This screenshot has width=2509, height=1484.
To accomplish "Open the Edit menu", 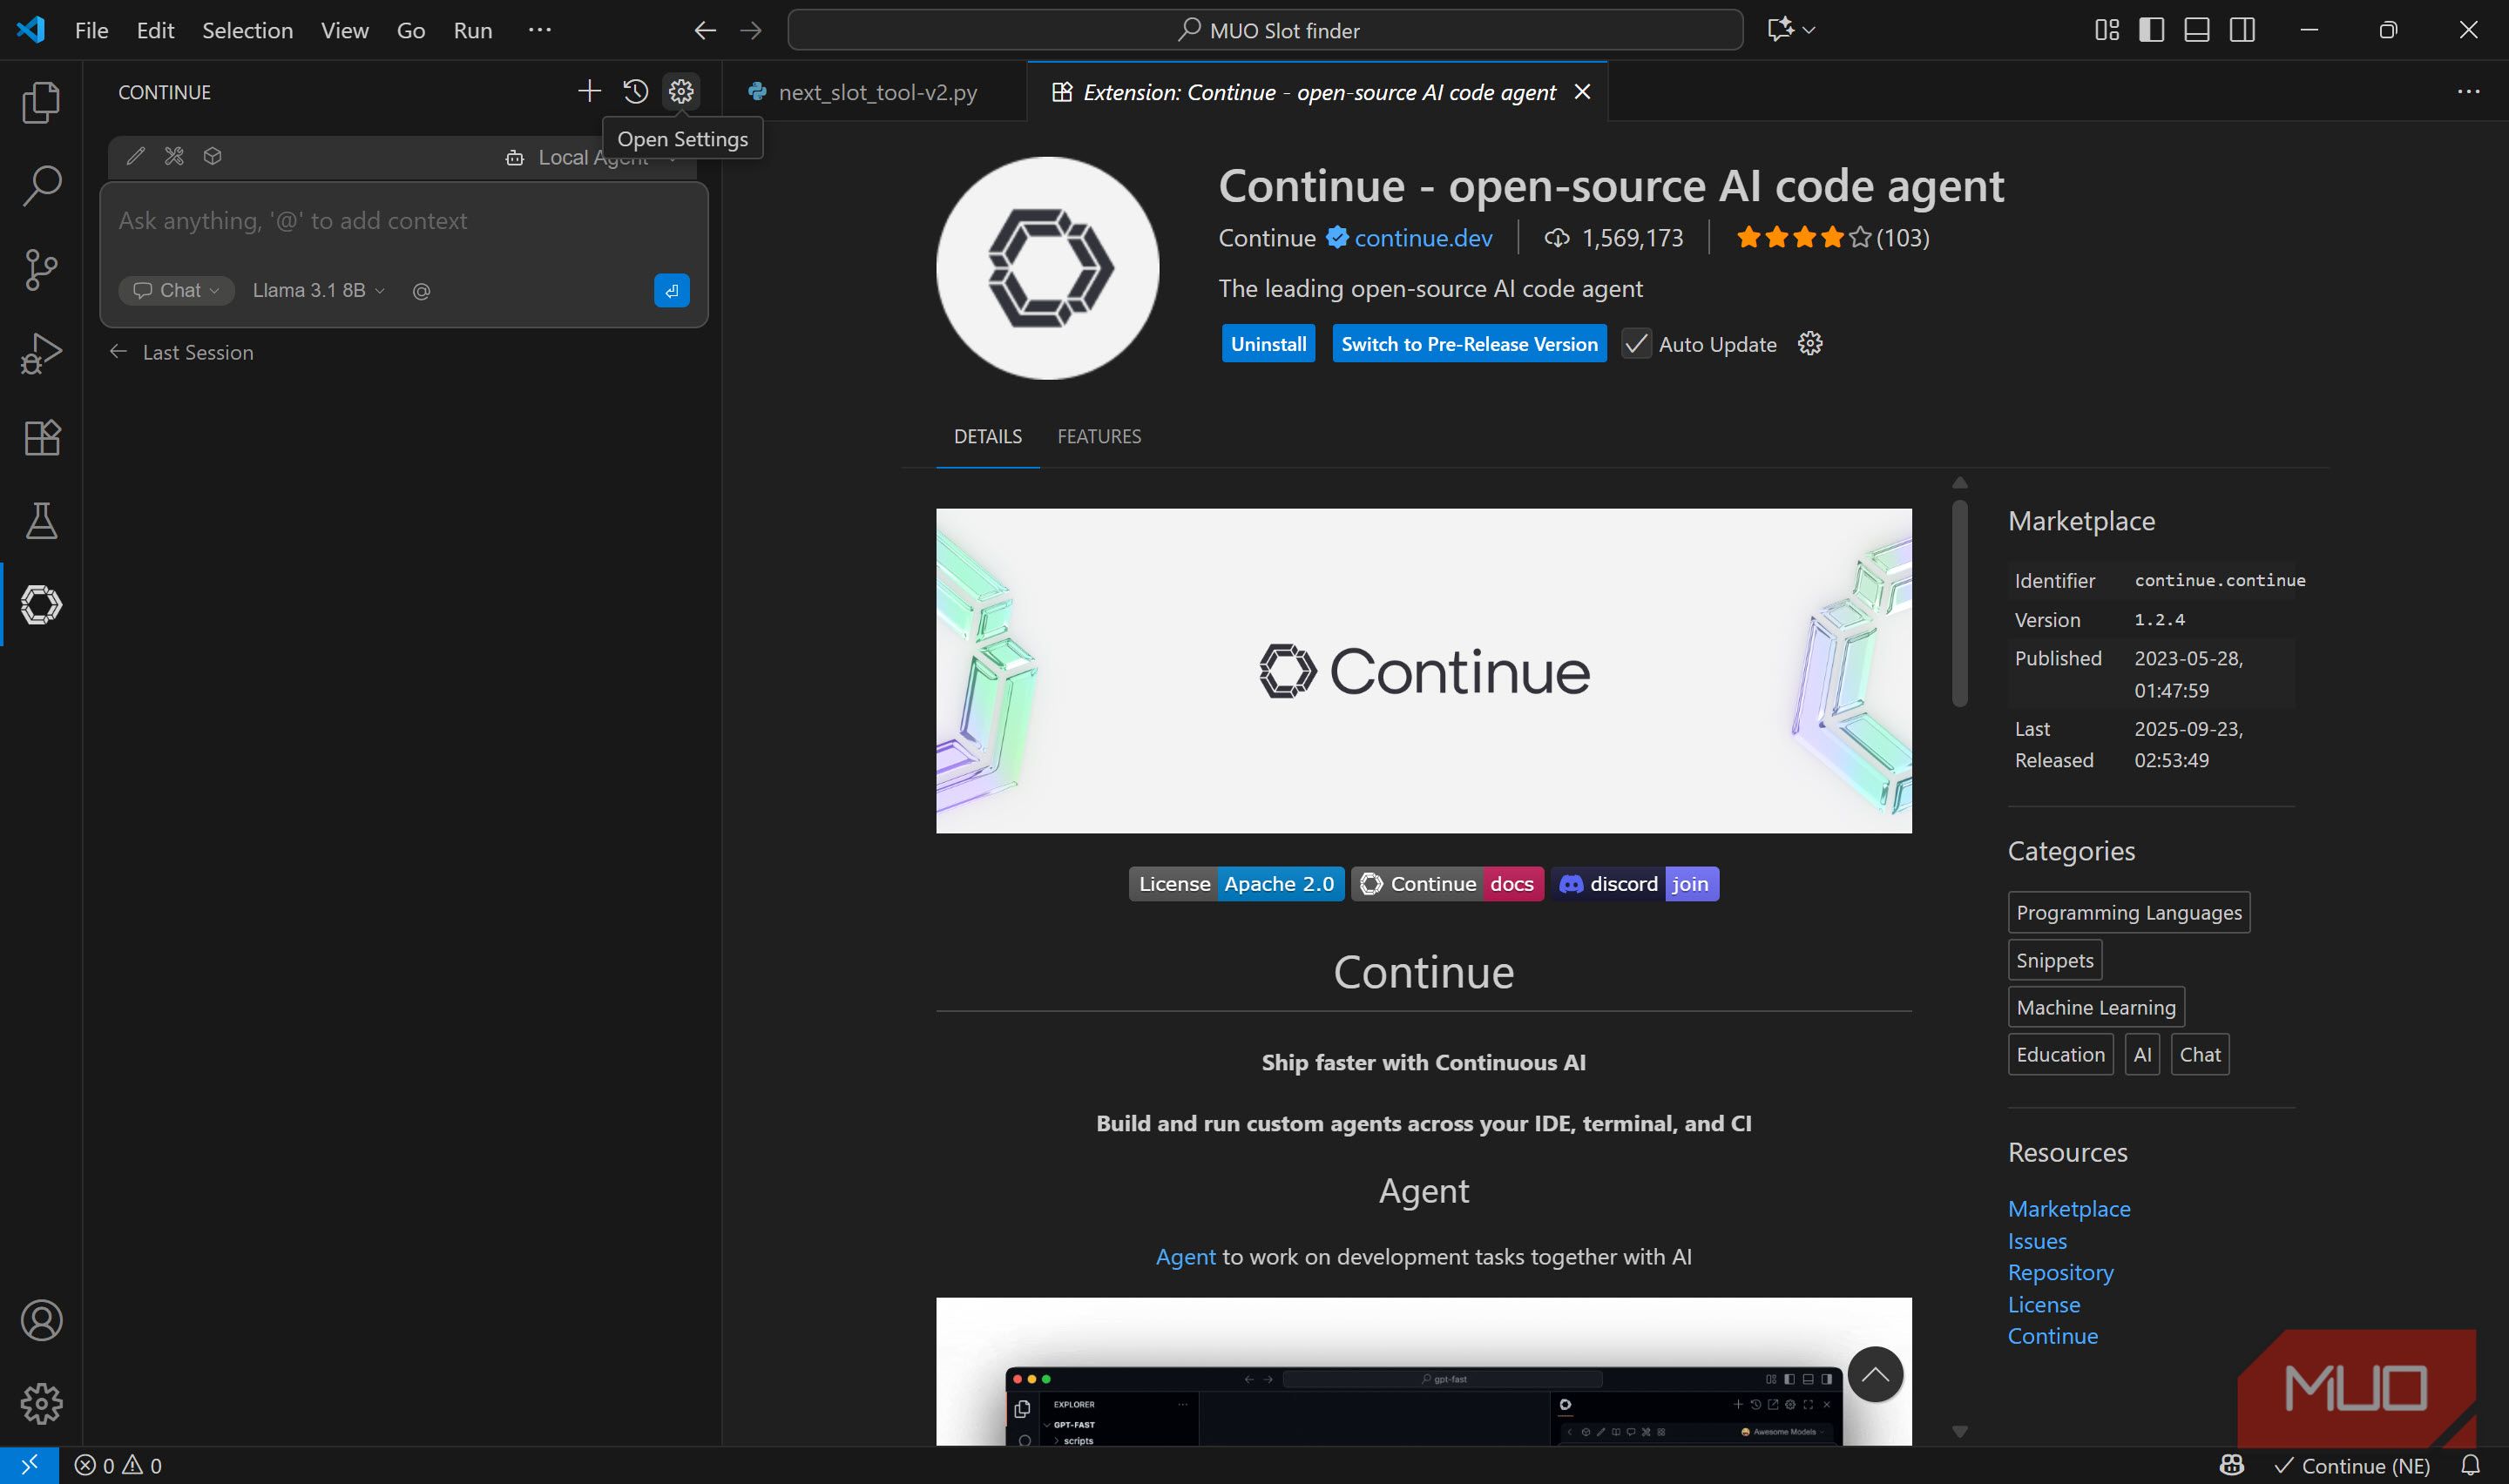I will (x=155, y=30).
